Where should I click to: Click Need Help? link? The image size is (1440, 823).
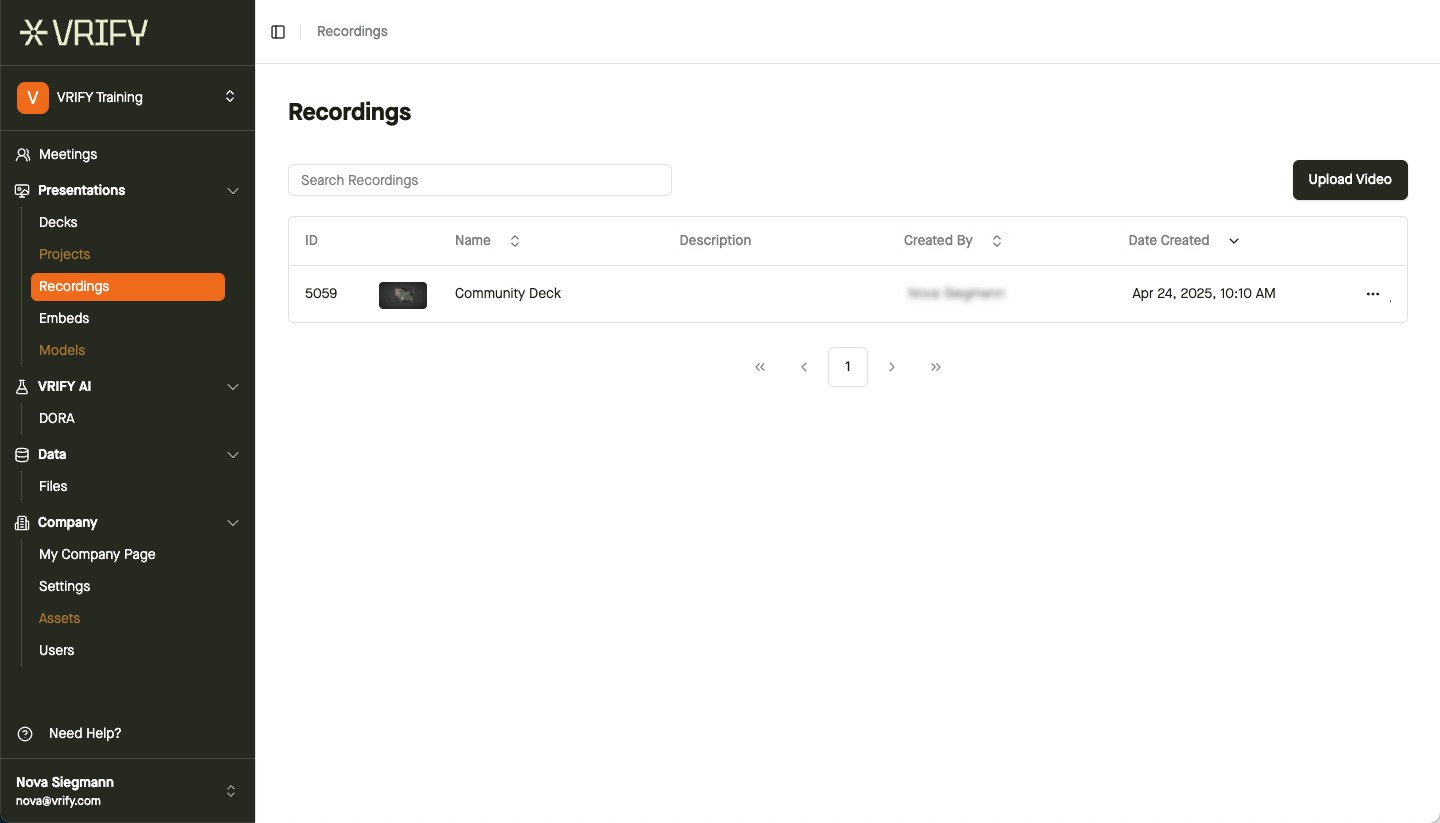[x=85, y=733]
